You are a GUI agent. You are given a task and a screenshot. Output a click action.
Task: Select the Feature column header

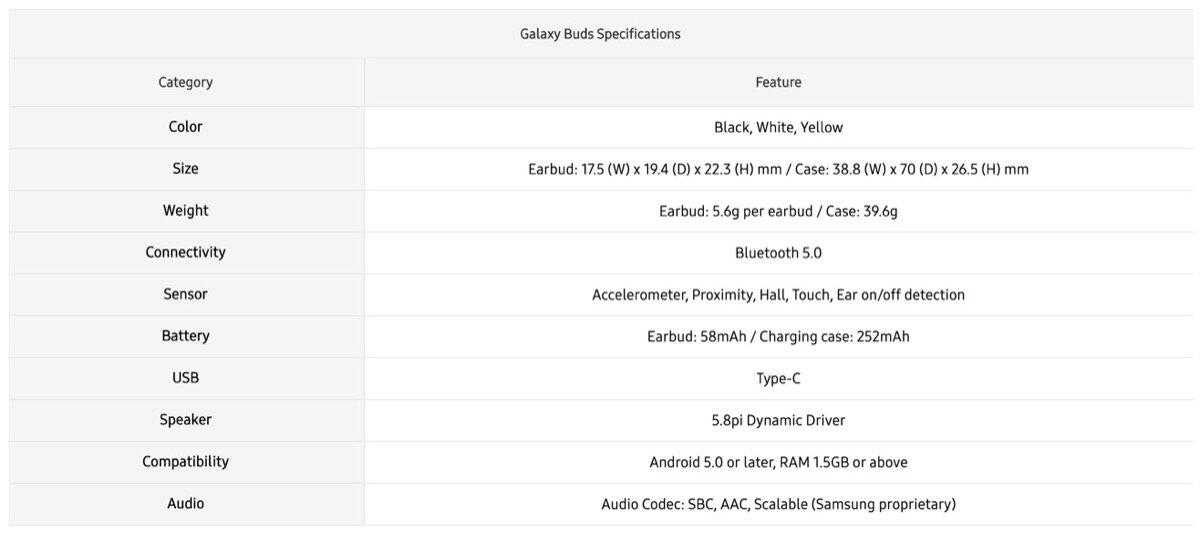point(778,82)
